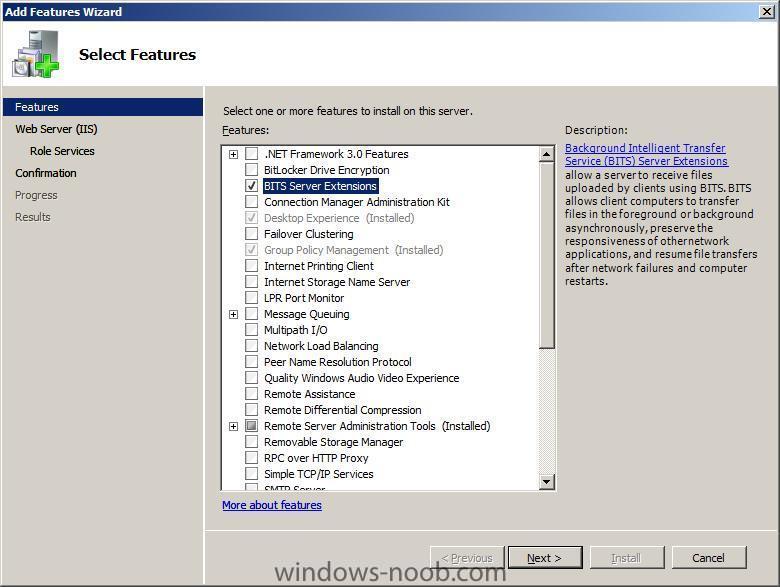
Task: Click the Next button
Action: 545,558
